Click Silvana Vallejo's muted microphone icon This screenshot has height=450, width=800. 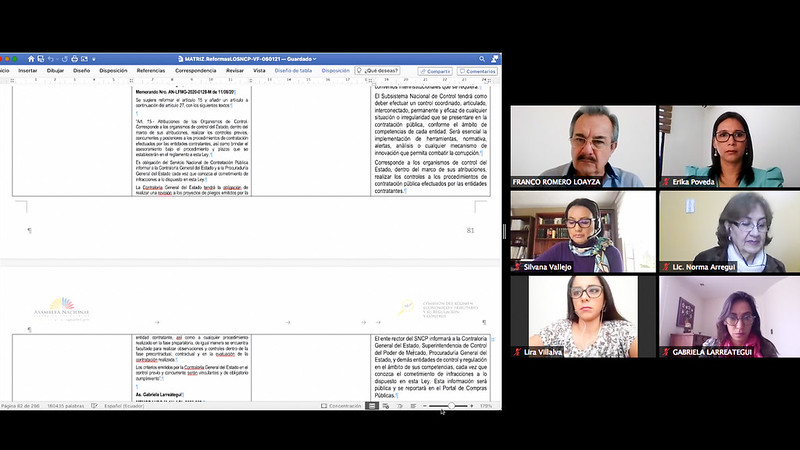pyautogui.click(x=517, y=267)
